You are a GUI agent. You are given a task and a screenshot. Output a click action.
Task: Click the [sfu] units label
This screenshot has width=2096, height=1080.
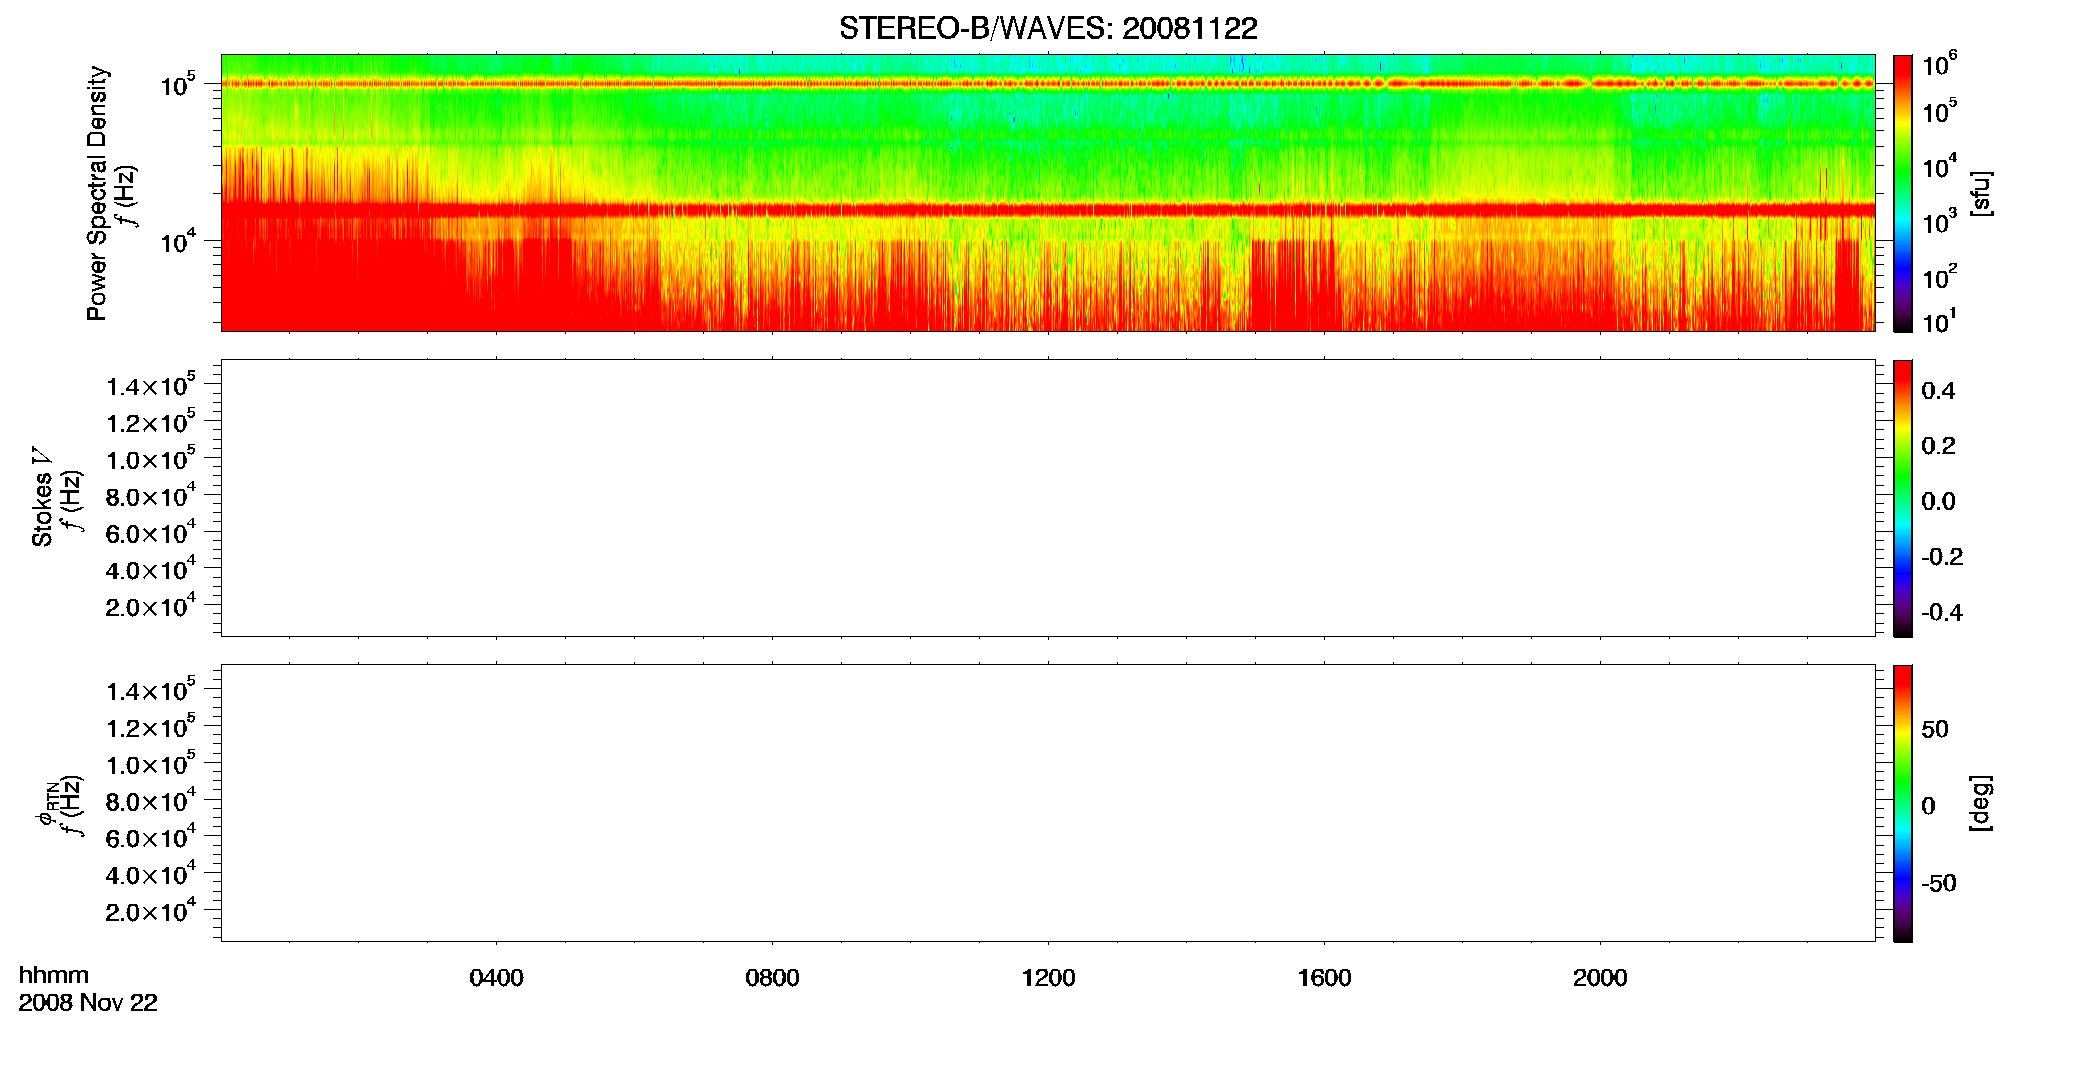click(1981, 193)
